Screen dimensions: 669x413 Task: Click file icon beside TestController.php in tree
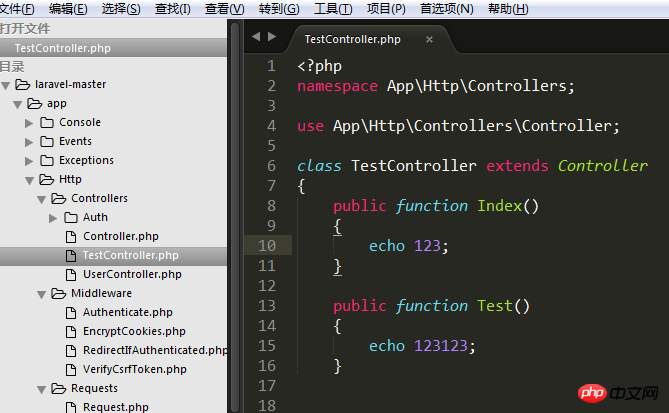coord(71,256)
